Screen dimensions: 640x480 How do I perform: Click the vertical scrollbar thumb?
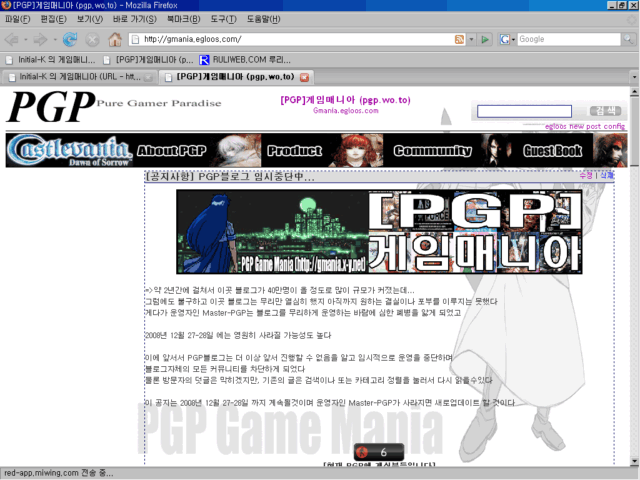click(634, 131)
